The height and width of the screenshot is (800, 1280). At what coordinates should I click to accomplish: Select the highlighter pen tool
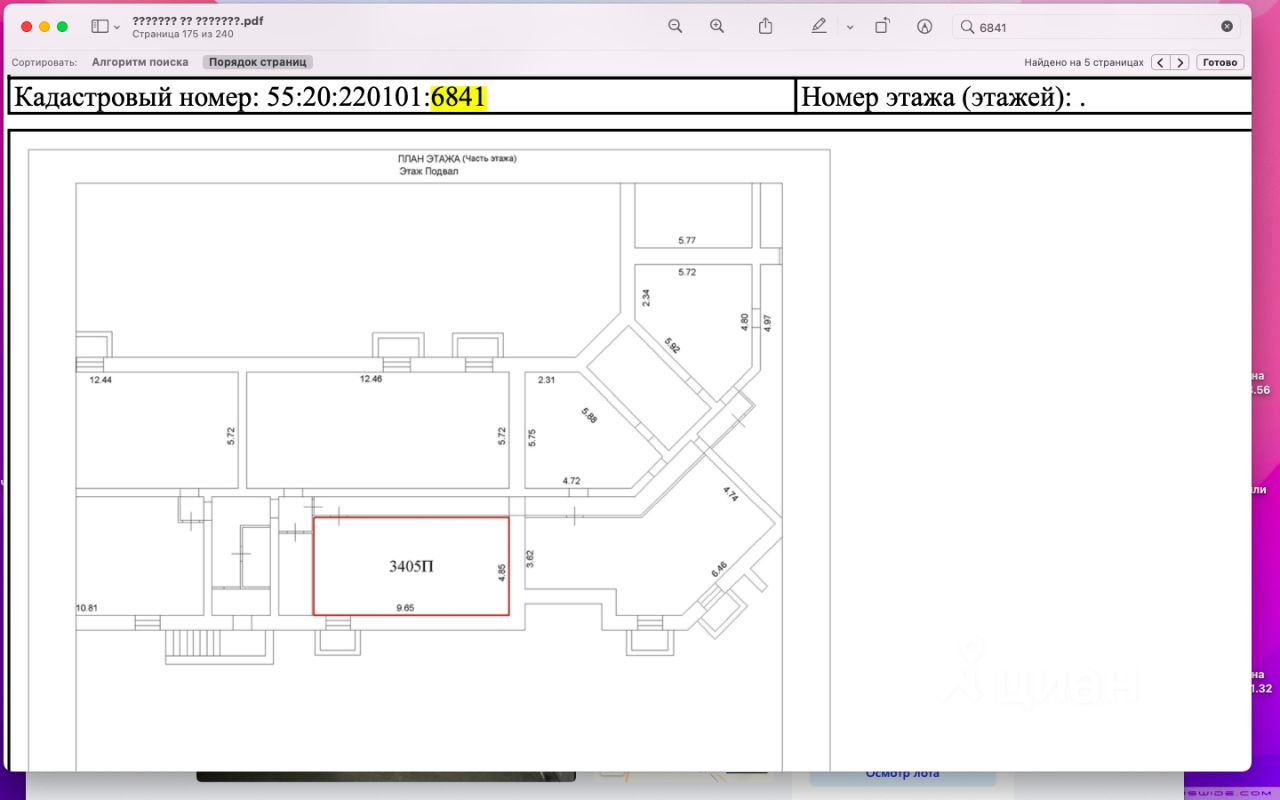click(x=819, y=27)
